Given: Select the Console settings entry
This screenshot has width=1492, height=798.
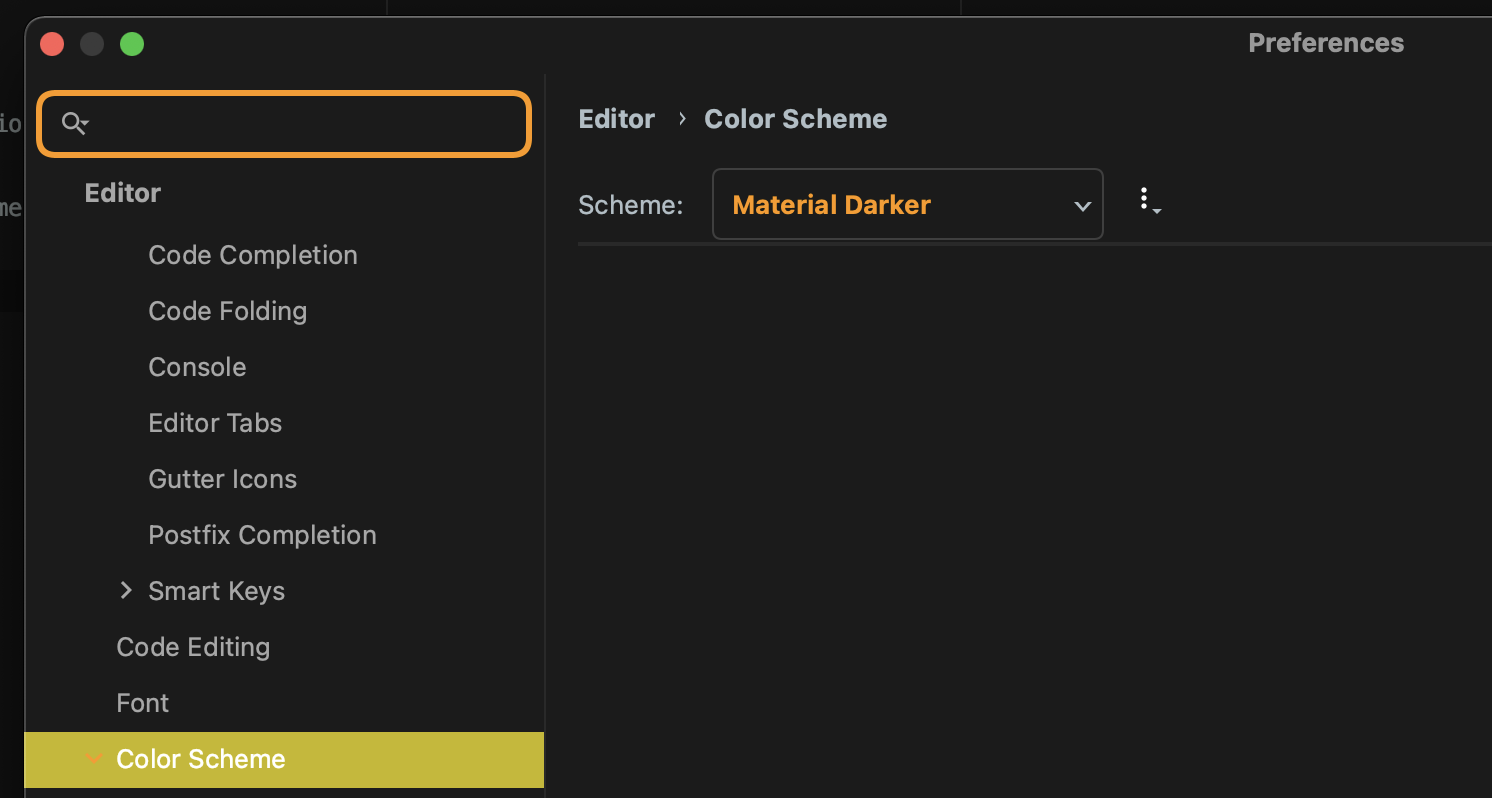Looking at the screenshot, I should [197, 367].
